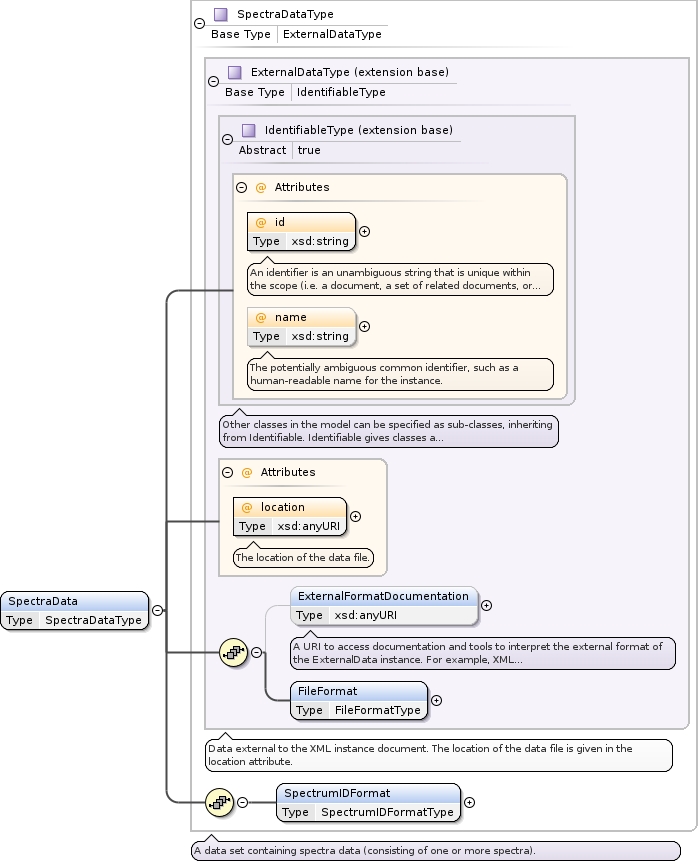Click the ExternalDataType purple square icon
This screenshot has height=864, width=699.
click(235, 73)
